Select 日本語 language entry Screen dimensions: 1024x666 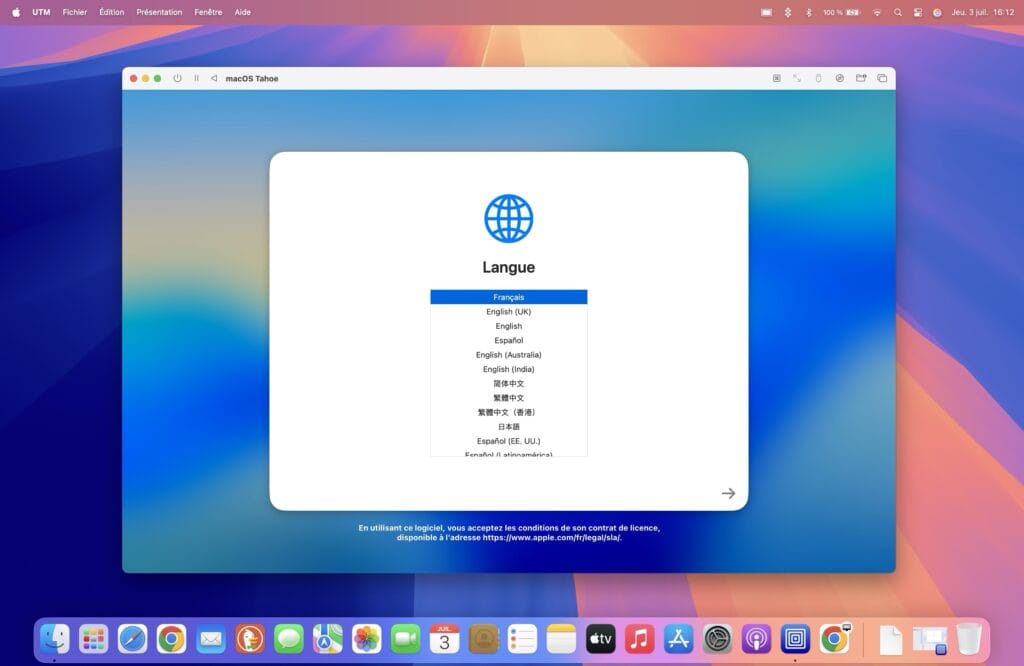[x=509, y=426]
